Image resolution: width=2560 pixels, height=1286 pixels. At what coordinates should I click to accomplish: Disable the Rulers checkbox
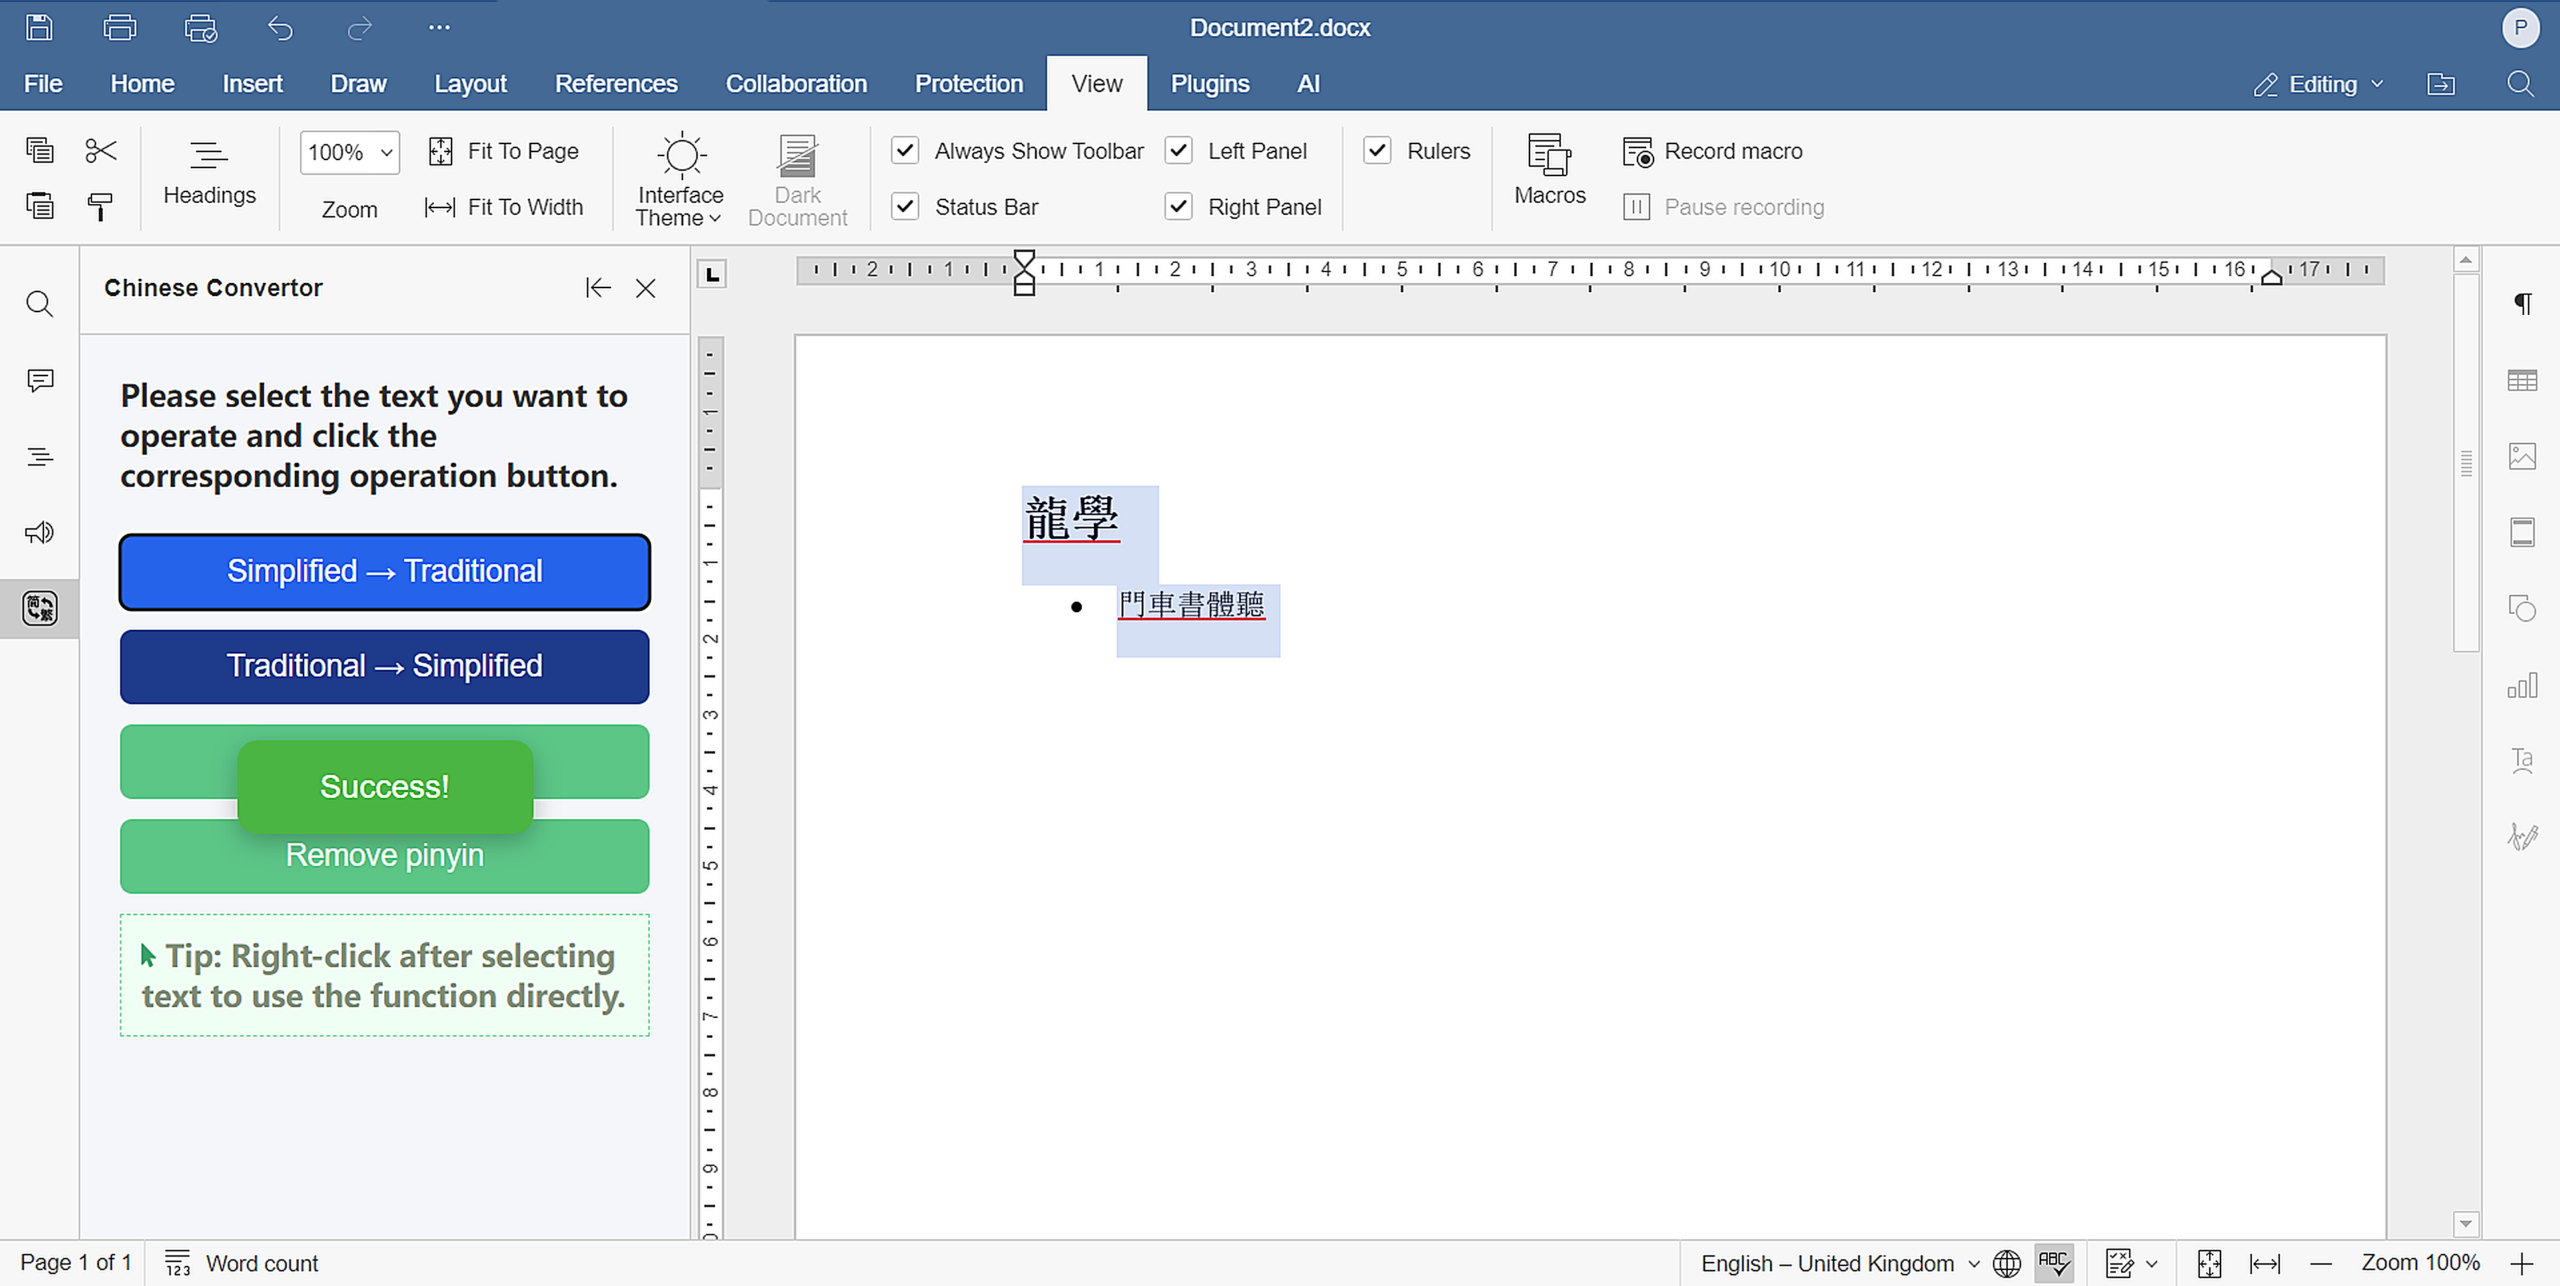click(x=1377, y=150)
